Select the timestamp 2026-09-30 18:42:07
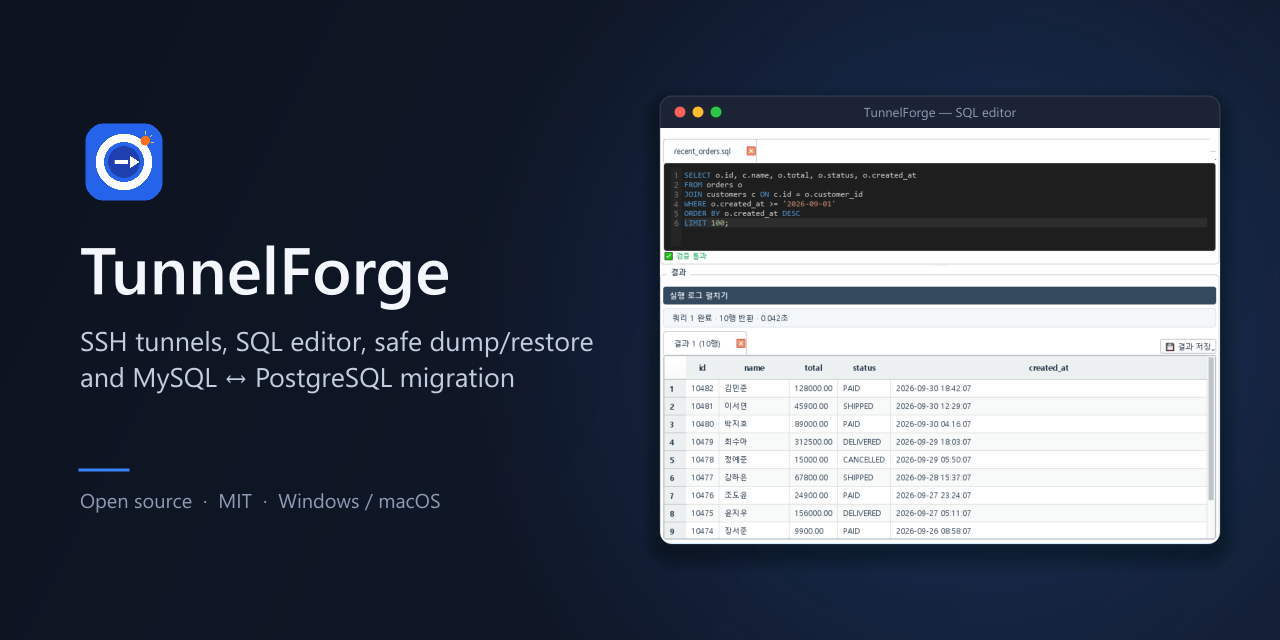 tap(1048, 388)
